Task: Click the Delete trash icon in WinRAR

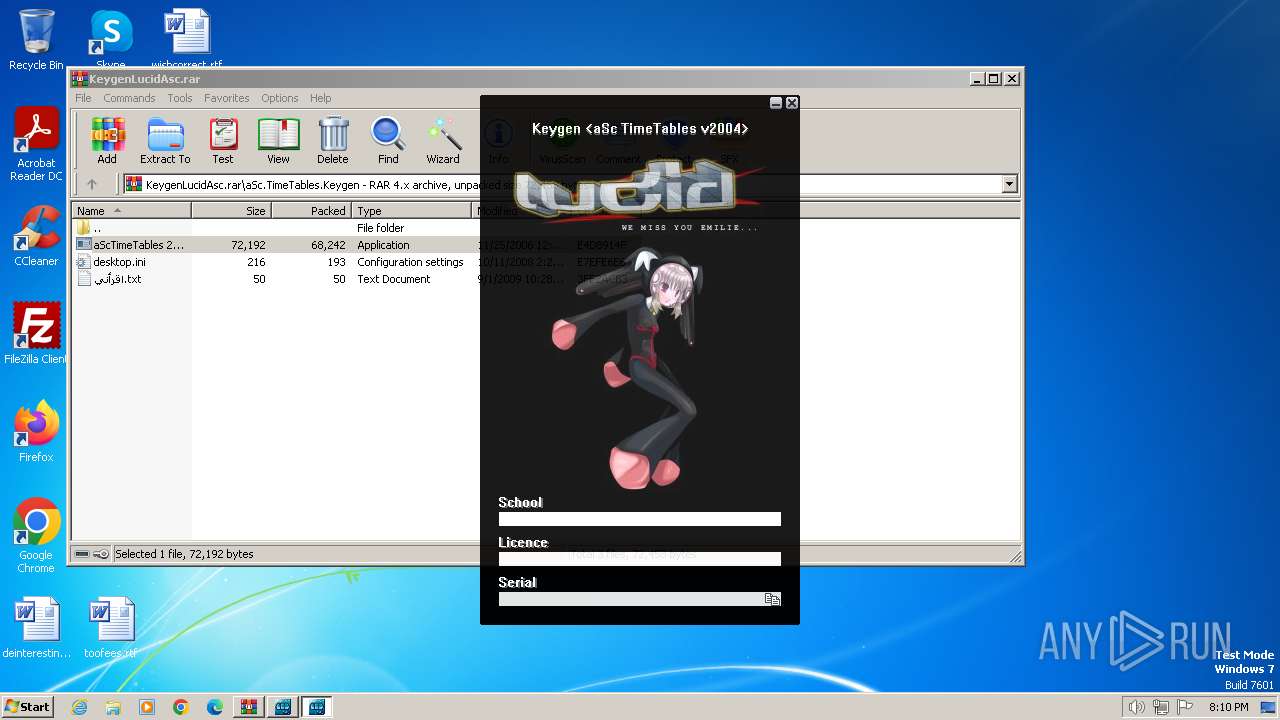Action: tap(333, 141)
